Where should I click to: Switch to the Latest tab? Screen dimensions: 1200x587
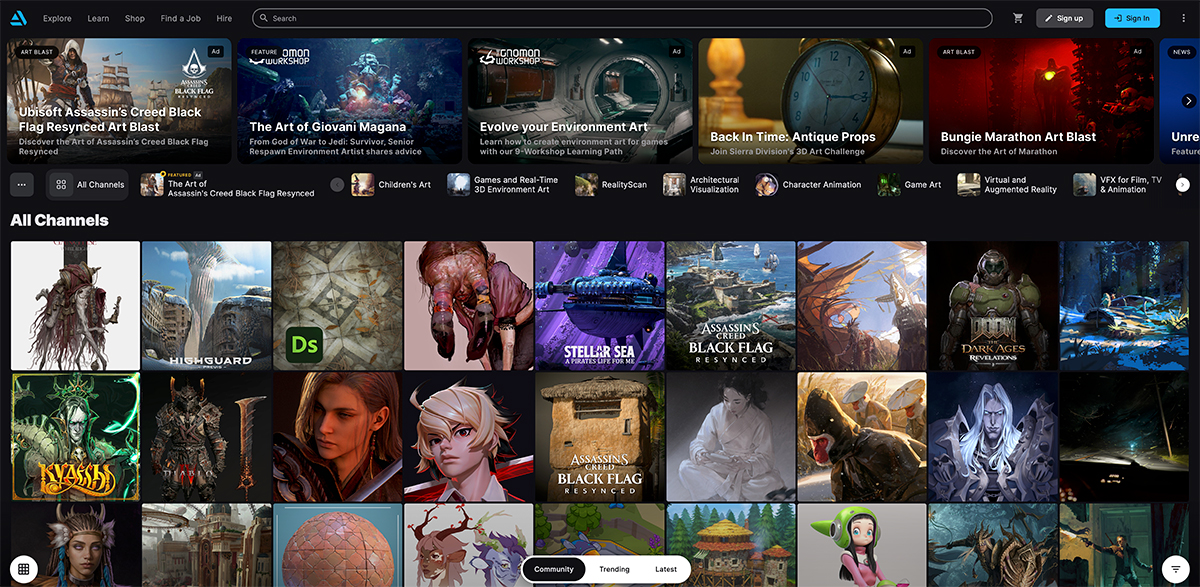pyautogui.click(x=666, y=569)
